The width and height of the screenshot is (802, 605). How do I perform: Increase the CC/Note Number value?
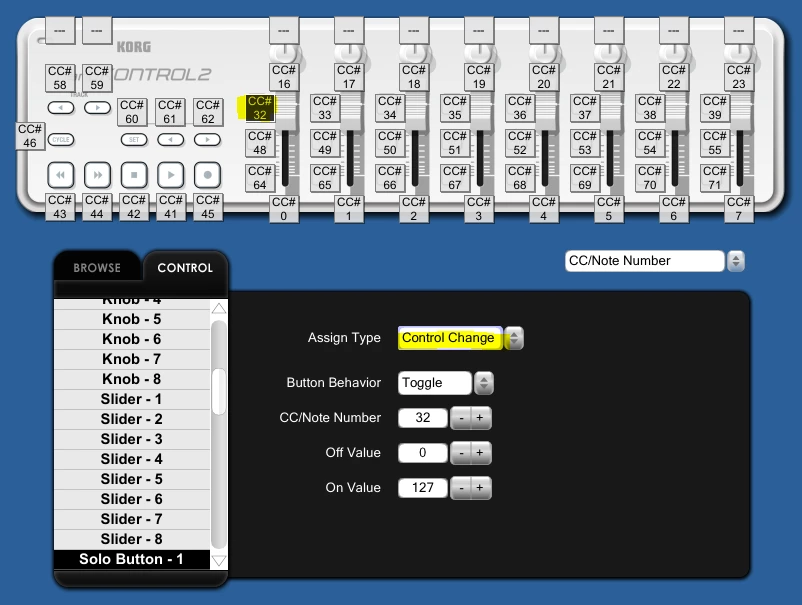(x=480, y=418)
